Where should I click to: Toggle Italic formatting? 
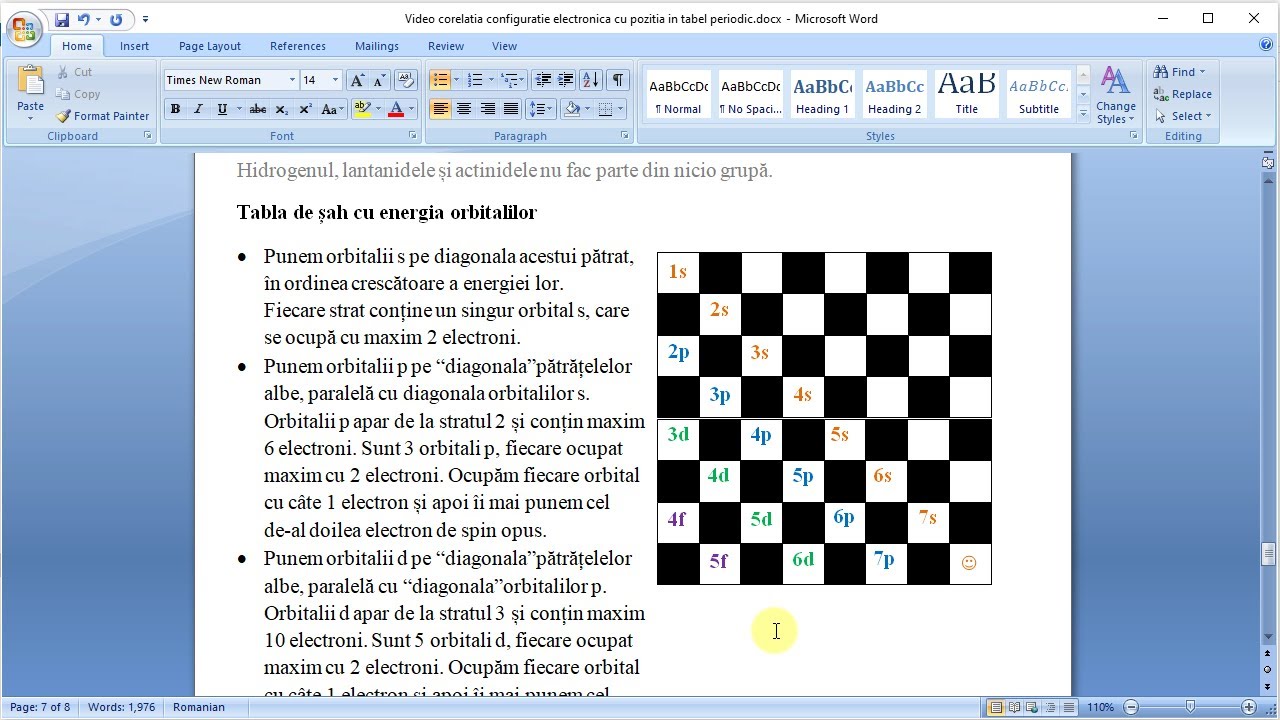(198, 109)
